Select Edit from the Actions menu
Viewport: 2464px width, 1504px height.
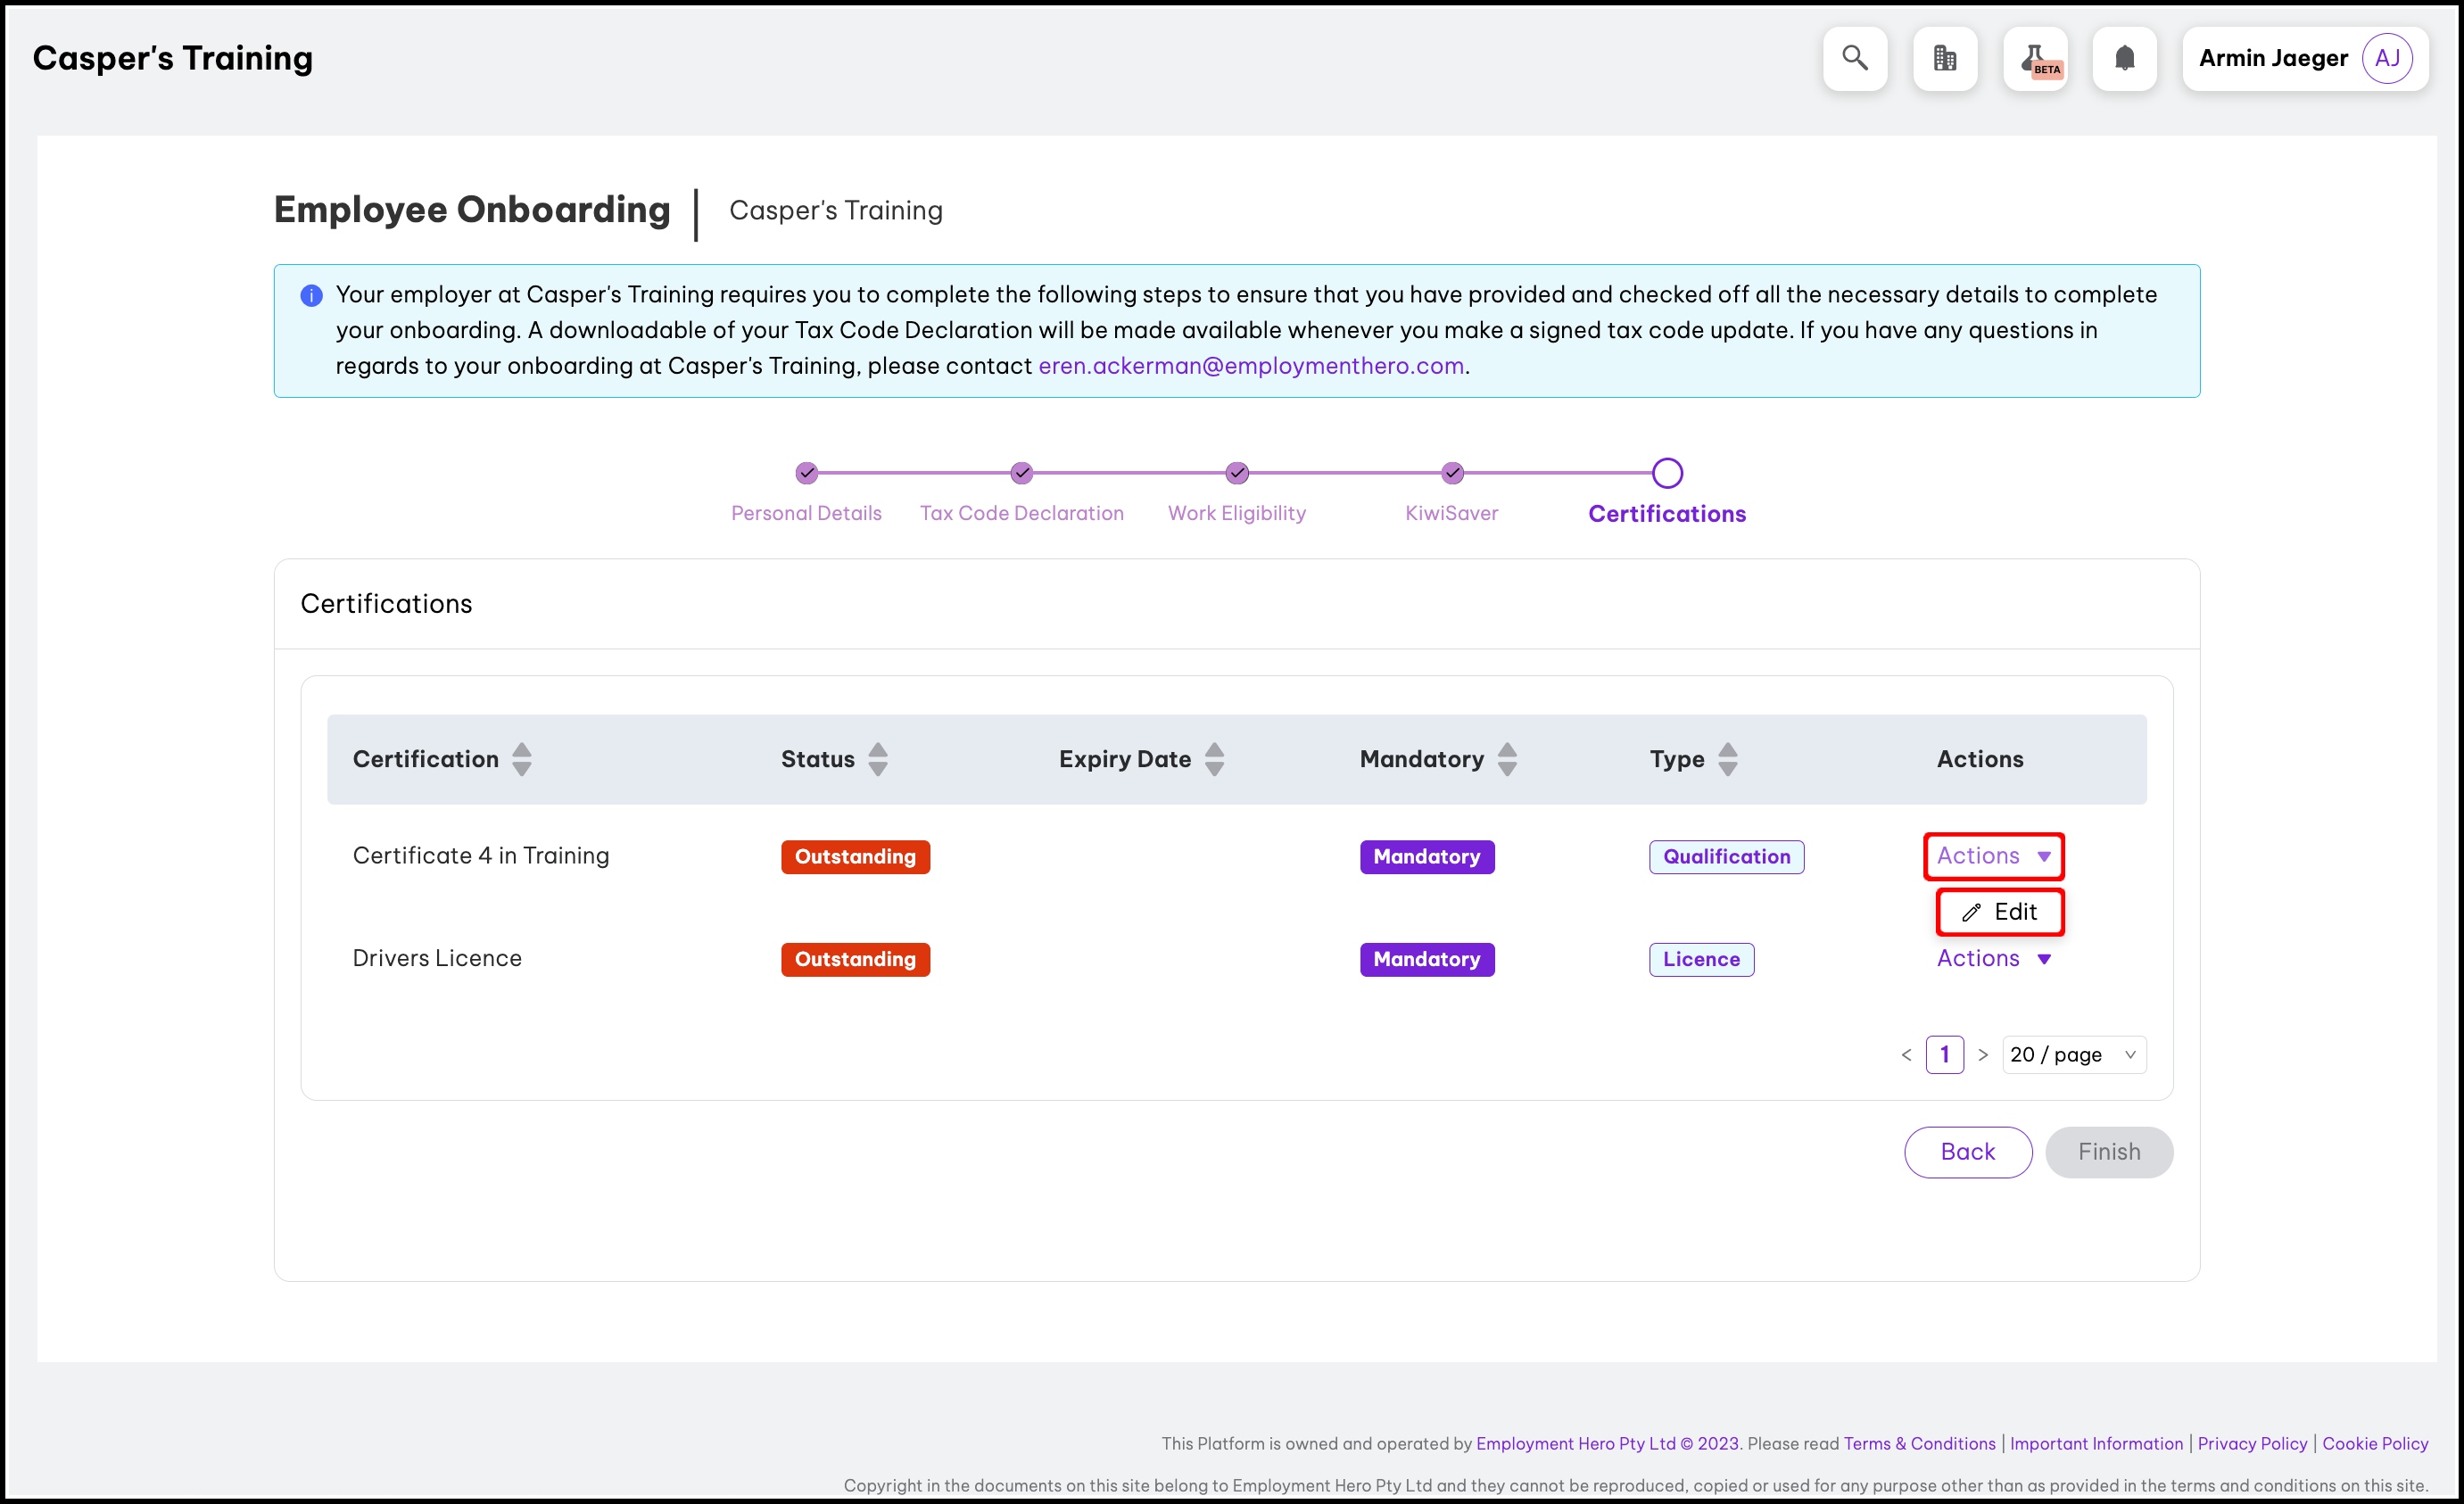[2000, 912]
